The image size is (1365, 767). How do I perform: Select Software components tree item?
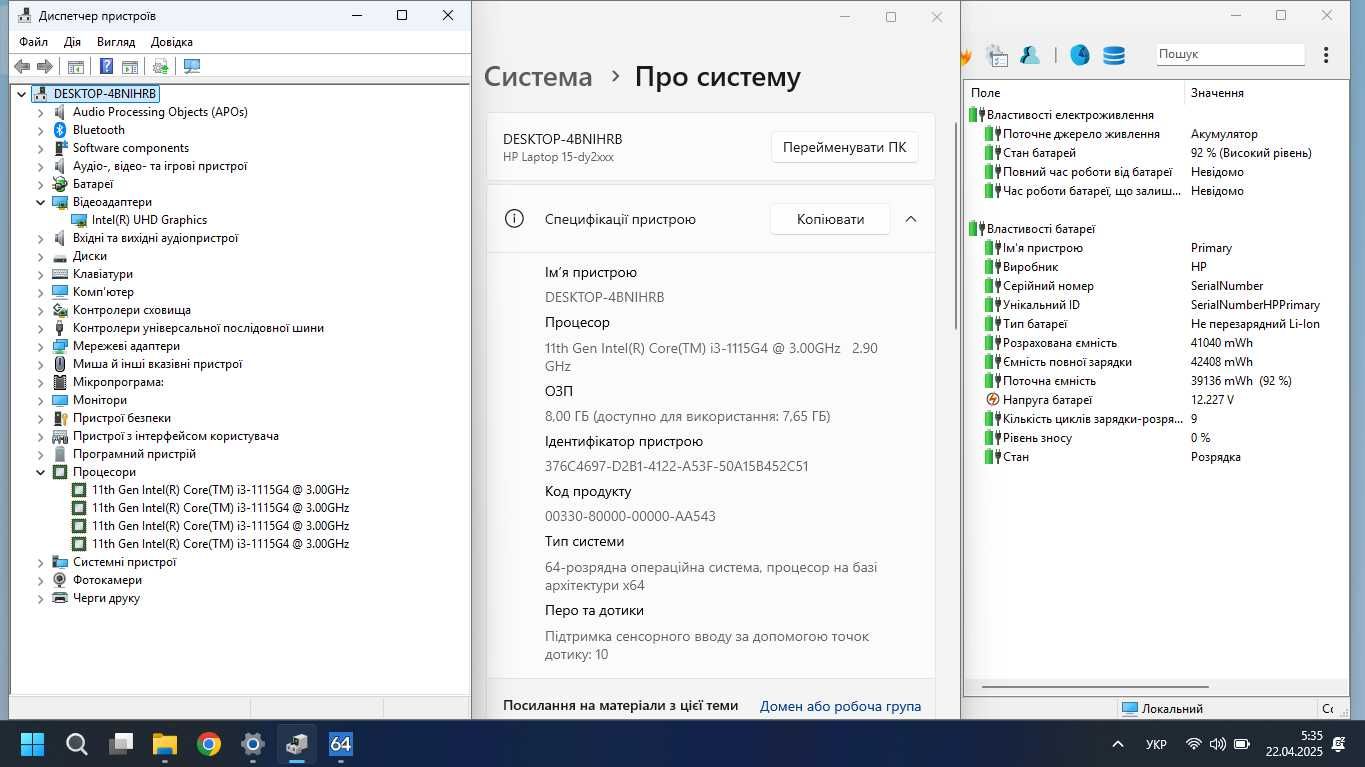coord(130,148)
